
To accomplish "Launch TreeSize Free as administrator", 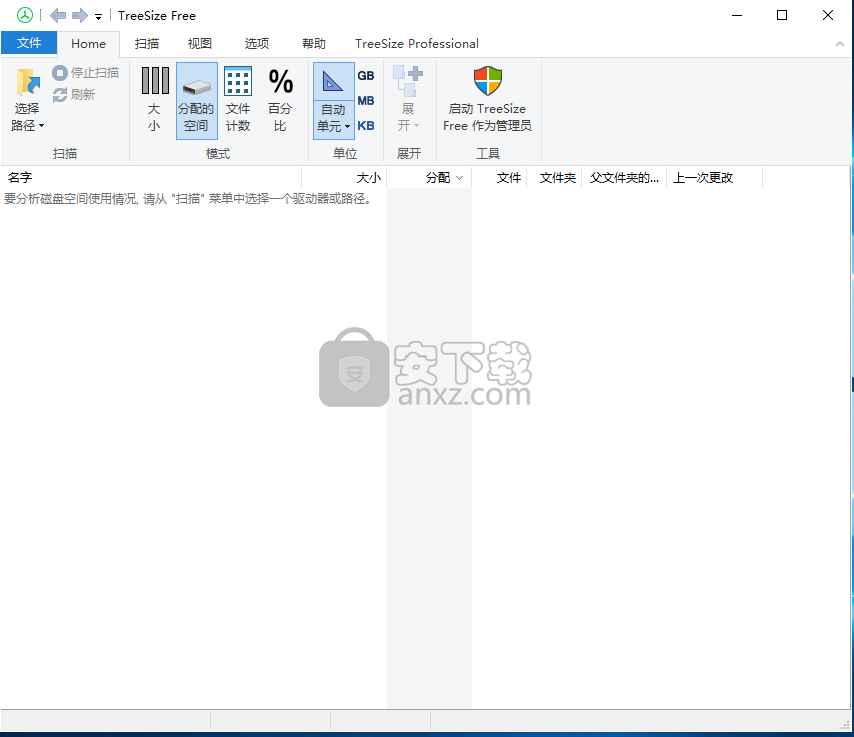I will (487, 100).
